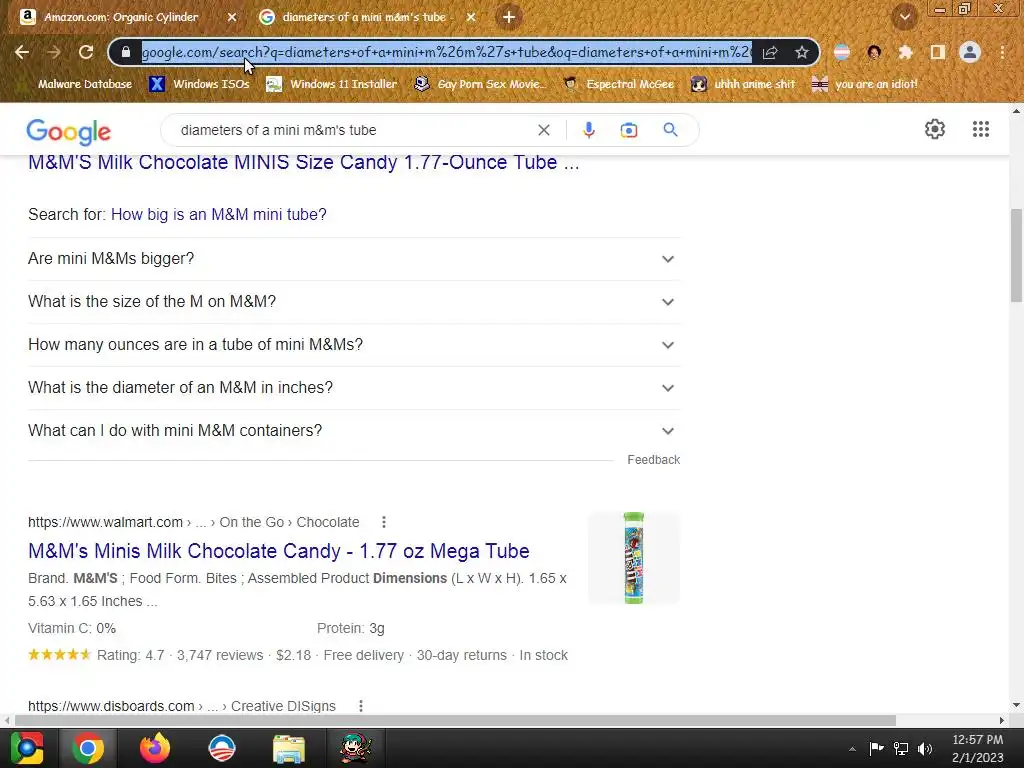Screen dimensions: 1024x768
Task: Open the Windows ISOs bookmark
Action: (x=200, y=84)
